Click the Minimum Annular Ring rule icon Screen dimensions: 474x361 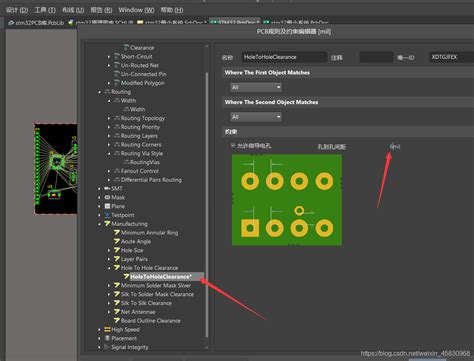pos(117,232)
